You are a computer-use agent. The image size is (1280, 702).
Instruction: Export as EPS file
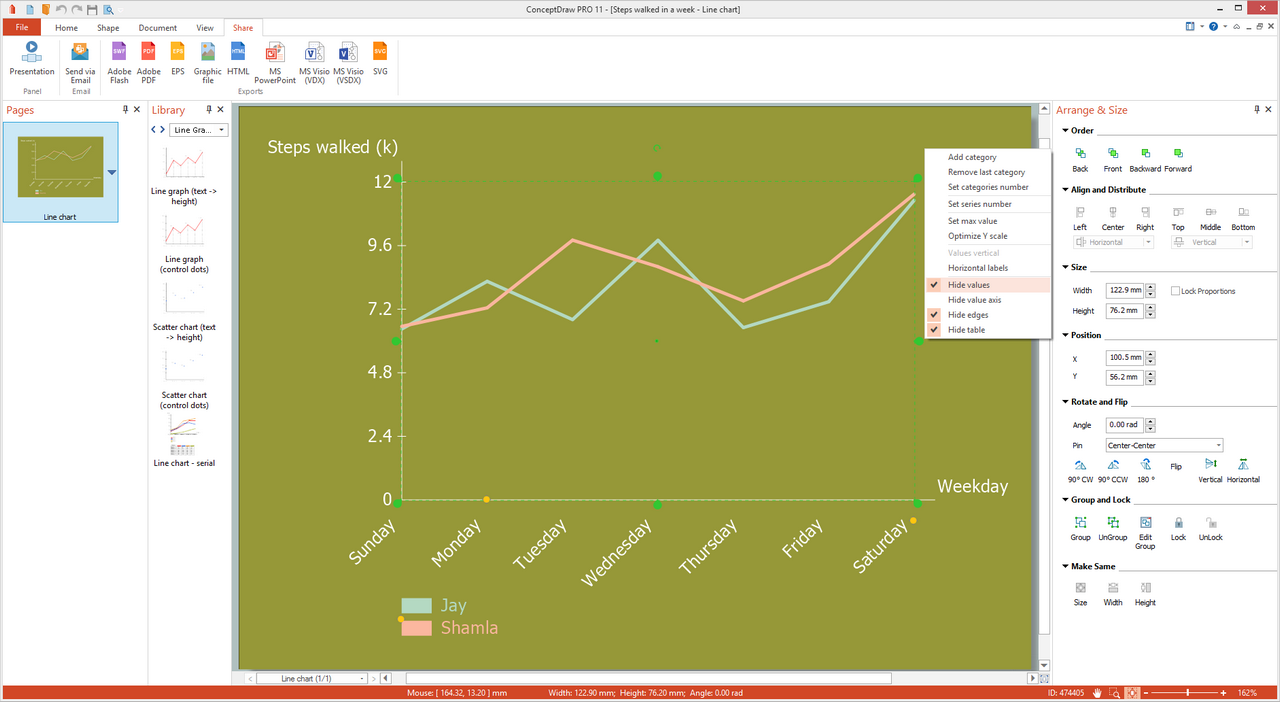point(178,58)
